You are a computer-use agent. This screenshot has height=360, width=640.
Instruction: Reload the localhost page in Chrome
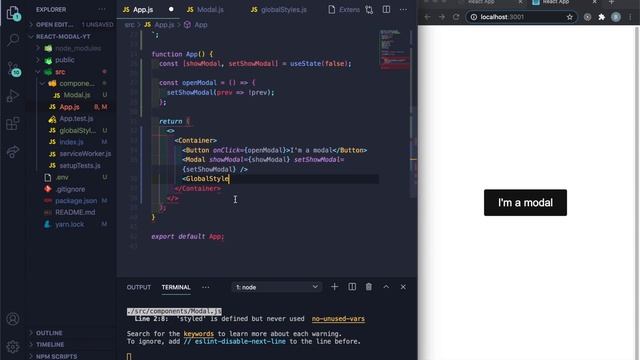click(x=456, y=17)
